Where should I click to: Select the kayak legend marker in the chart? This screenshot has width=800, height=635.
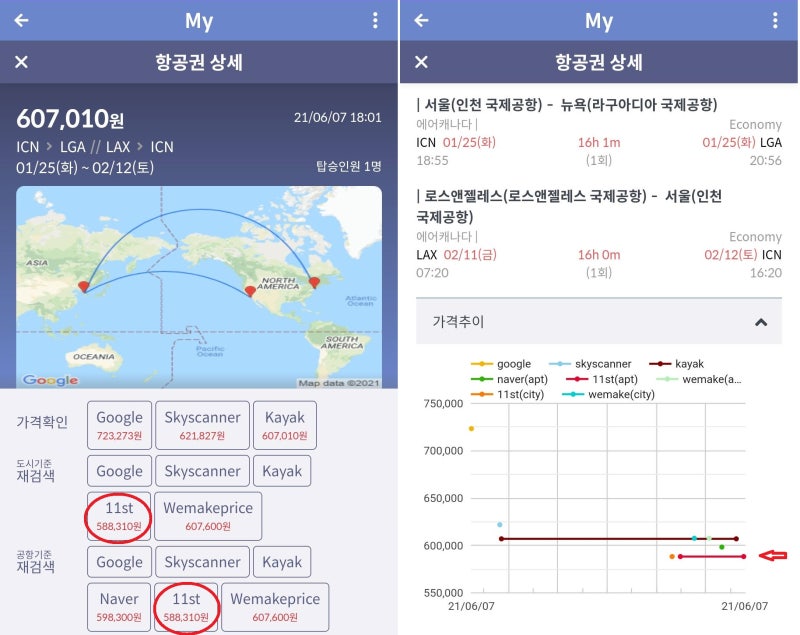click(660, 363)
